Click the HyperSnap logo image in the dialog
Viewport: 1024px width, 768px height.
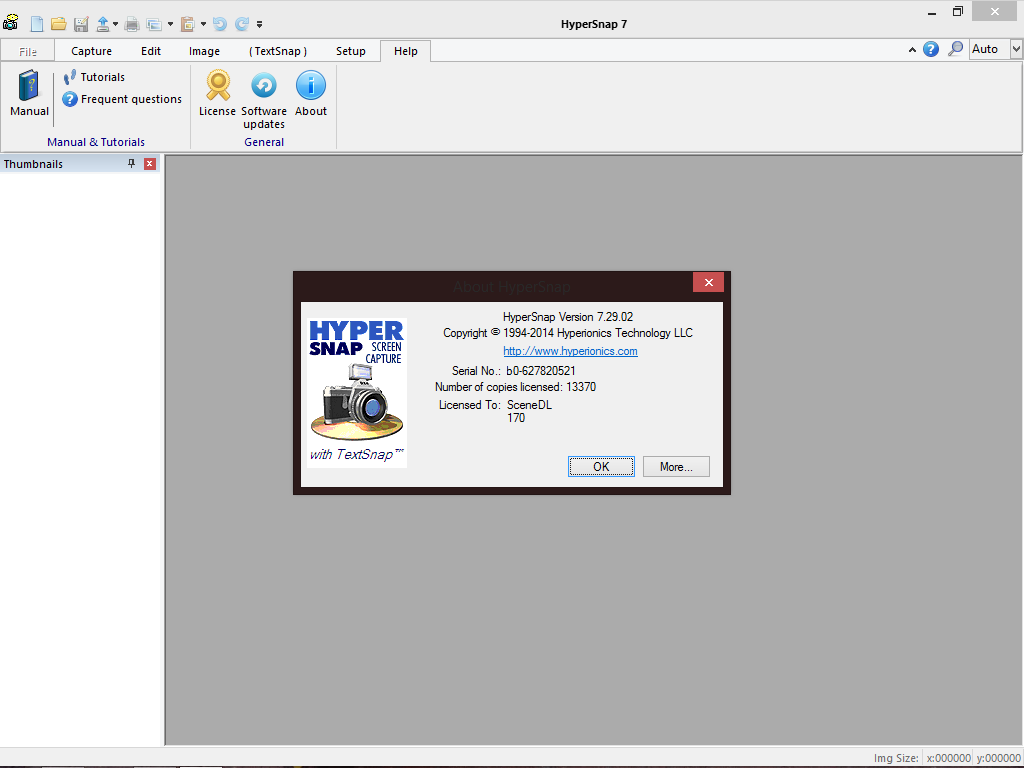[x=357, y=392]
